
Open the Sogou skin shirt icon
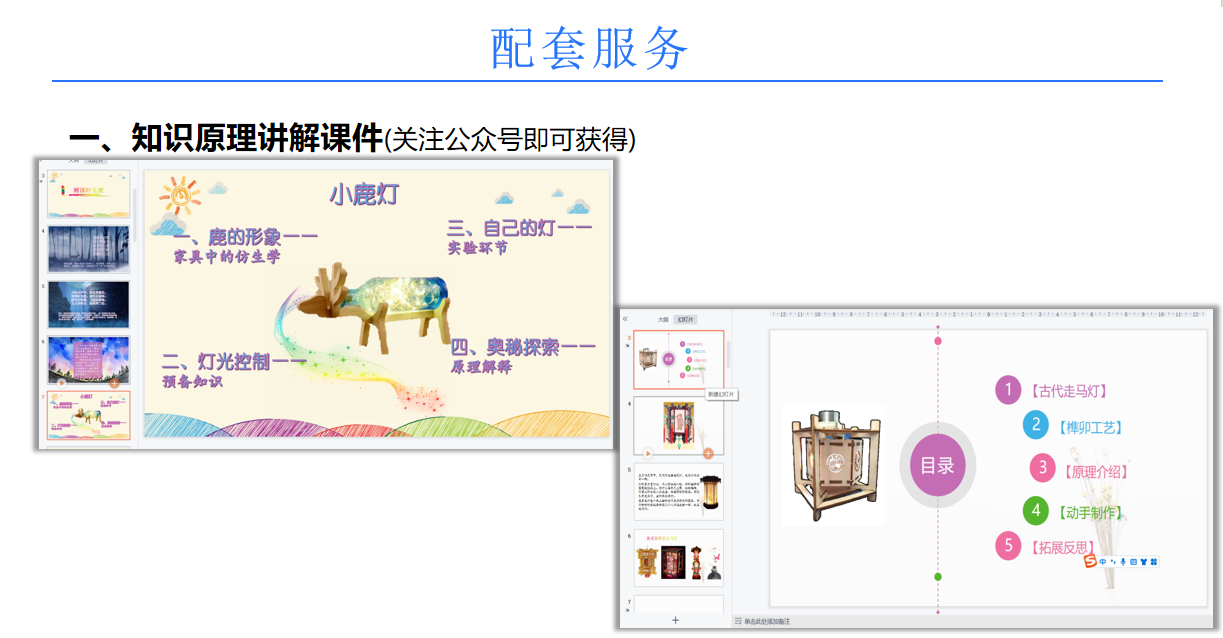1143,562
